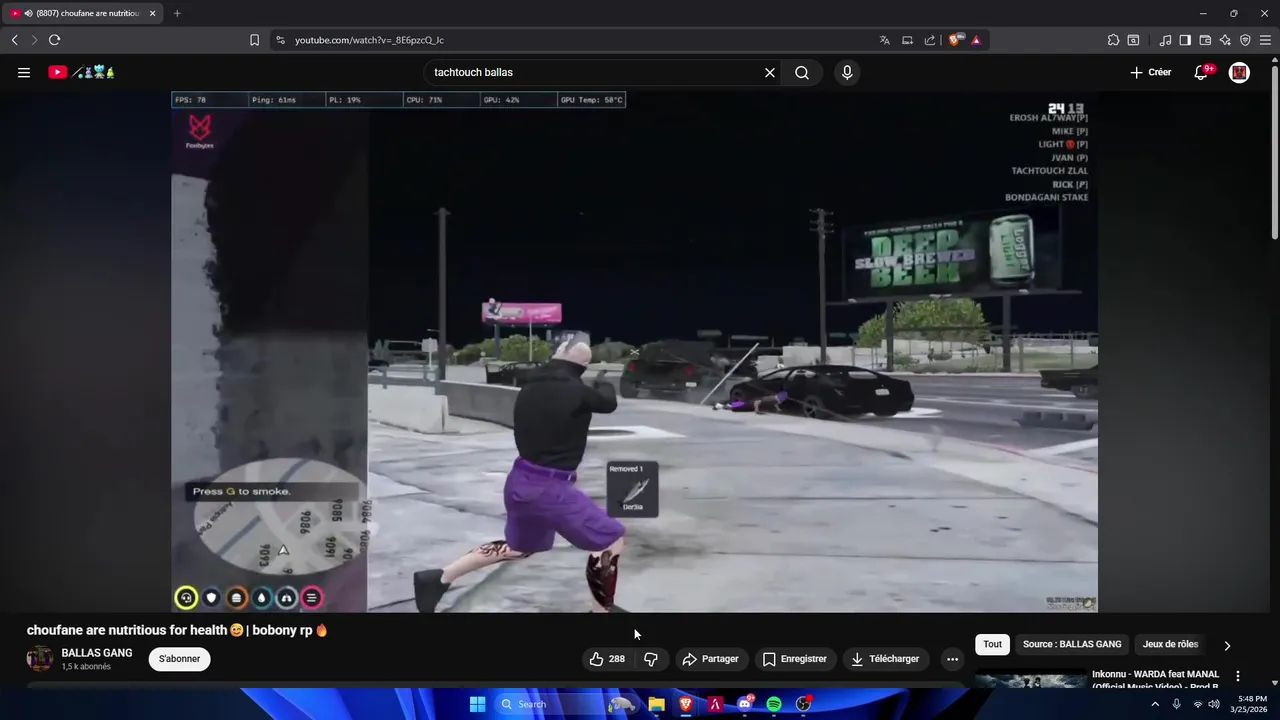This screenshot has height=720, width=1280.
Task: Clear the search box with X
Action: click(770, 72)
